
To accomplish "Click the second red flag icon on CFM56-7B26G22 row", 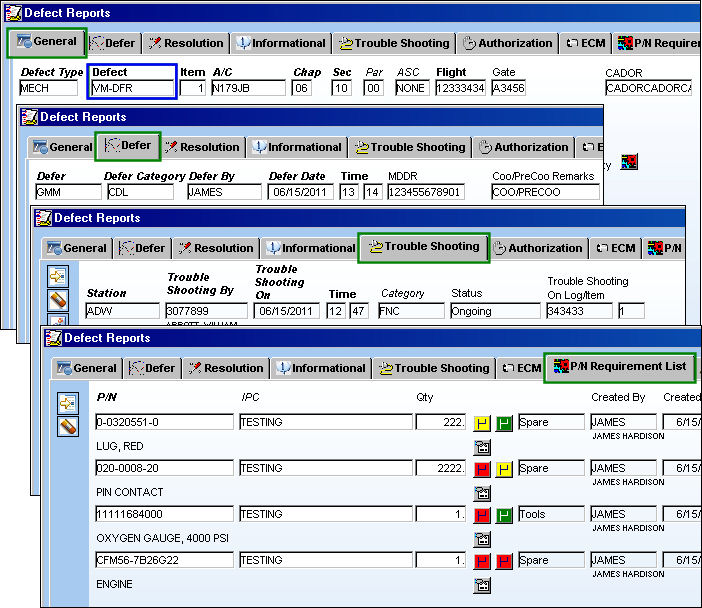I will pos(504,561).
